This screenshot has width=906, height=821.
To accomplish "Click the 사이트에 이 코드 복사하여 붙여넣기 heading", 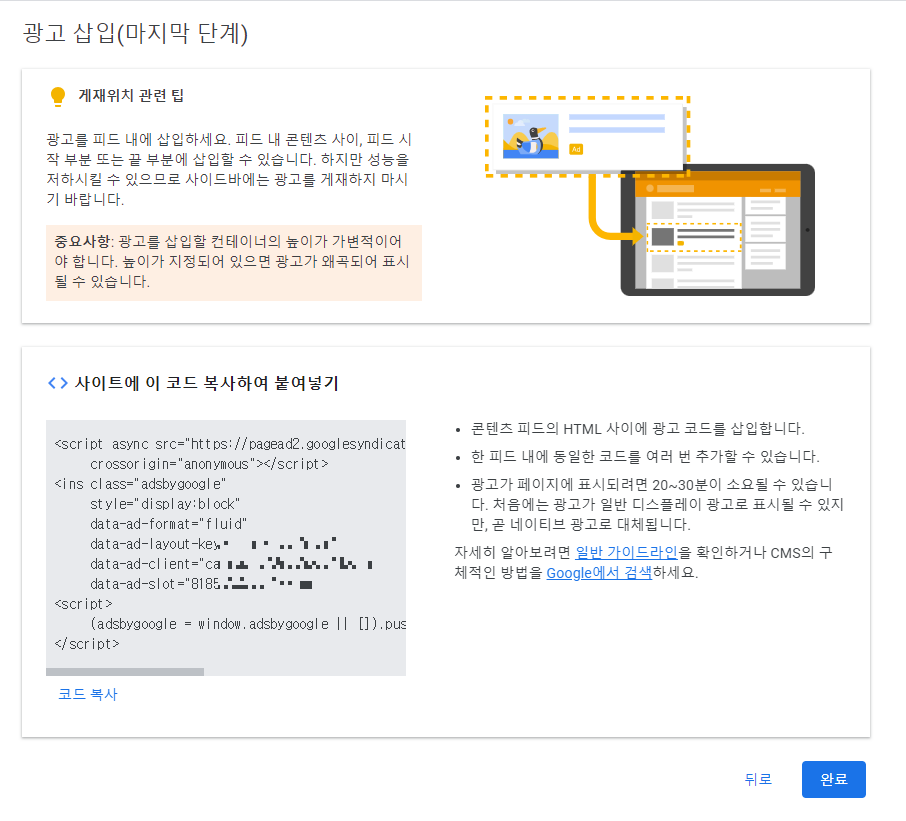I will coord(207,383).
